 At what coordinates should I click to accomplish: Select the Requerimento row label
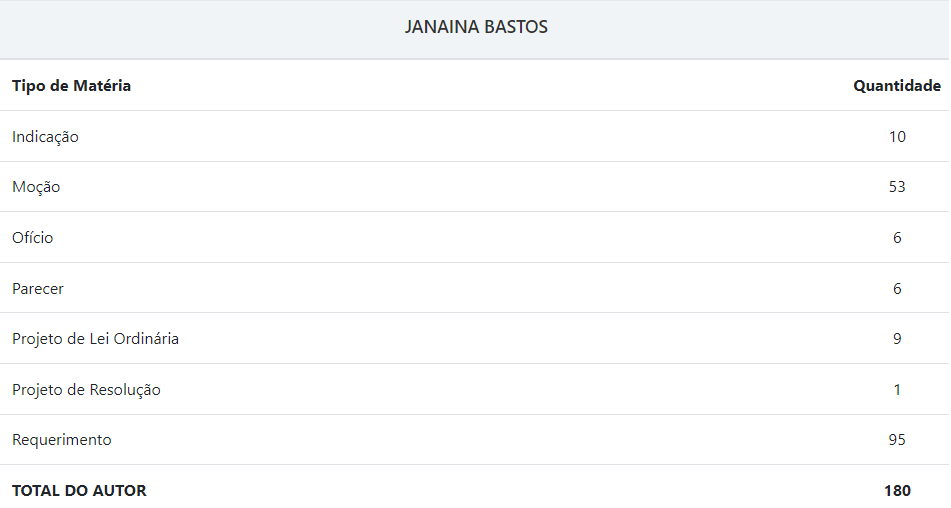[62, 440]
